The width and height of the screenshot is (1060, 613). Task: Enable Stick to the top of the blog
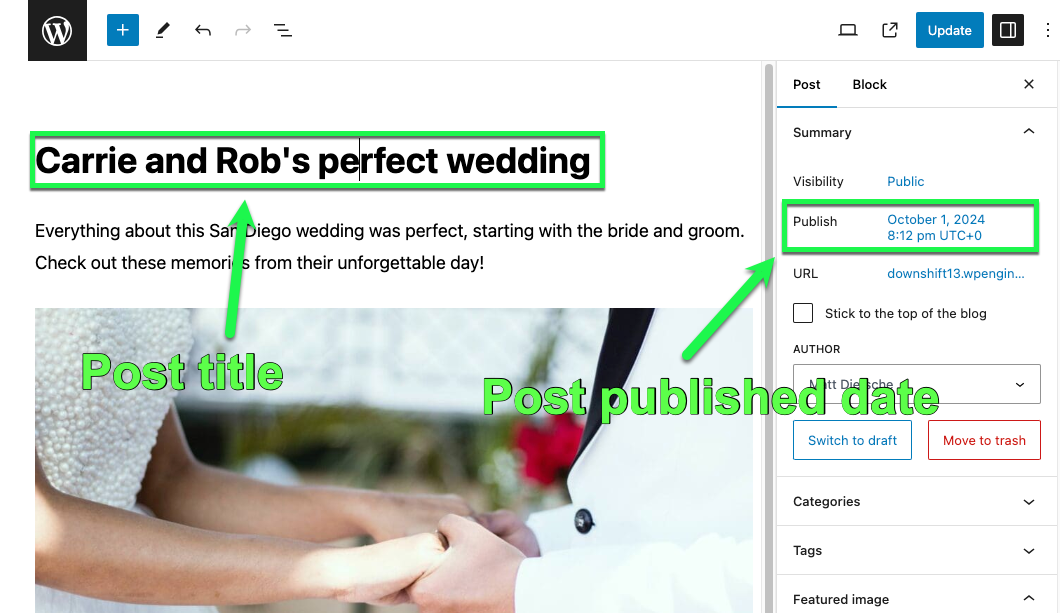pyautogui.click(x=803, y=313)
